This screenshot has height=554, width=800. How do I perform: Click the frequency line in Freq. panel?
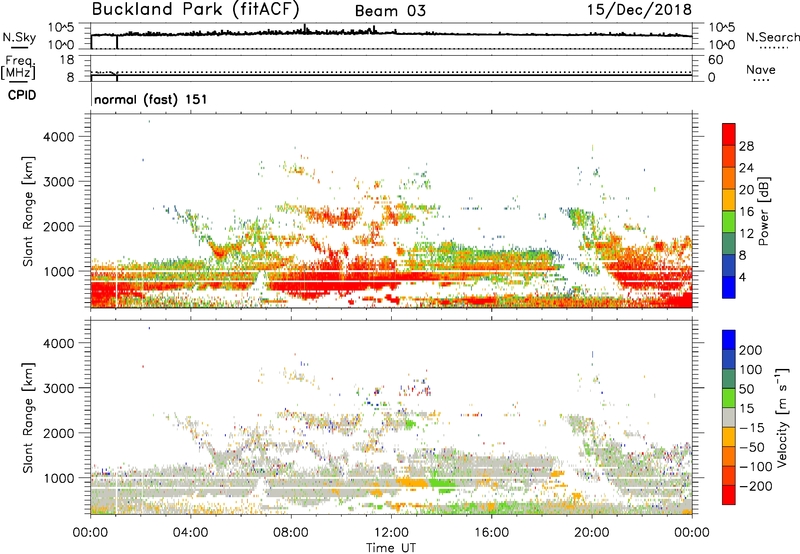click(x=391, y=75)
